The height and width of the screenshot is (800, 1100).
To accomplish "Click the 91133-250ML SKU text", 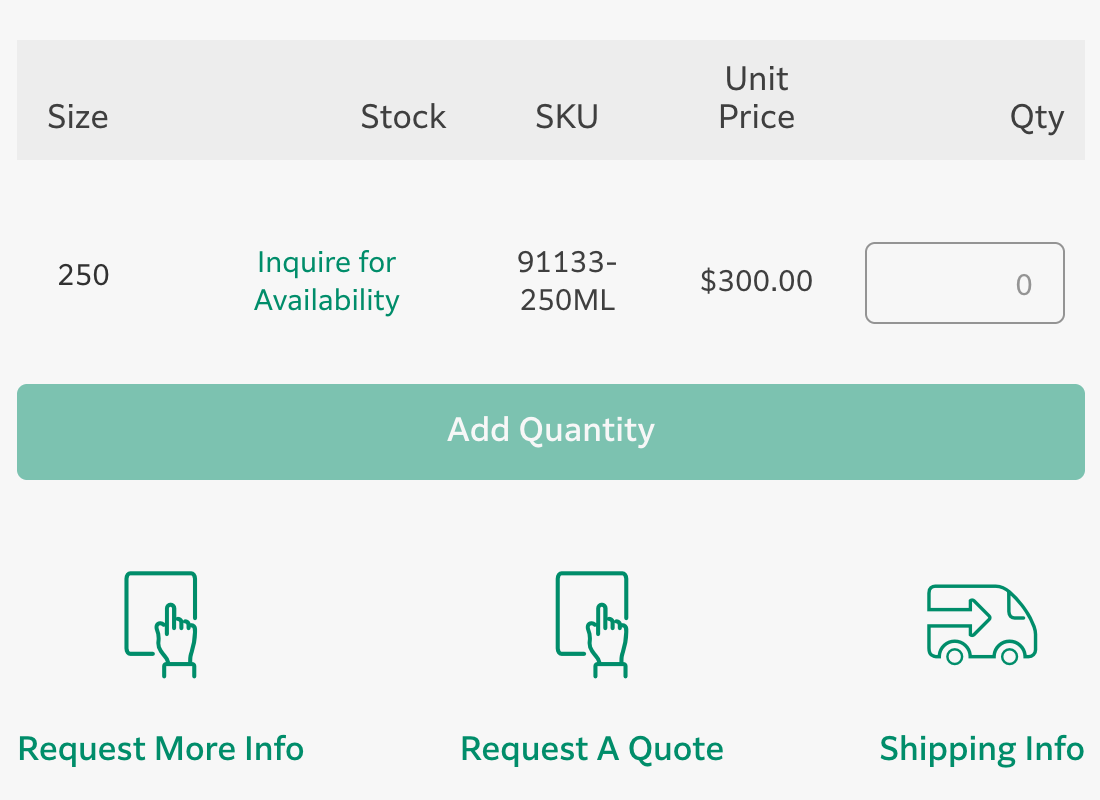I will (x=567, y=281).
